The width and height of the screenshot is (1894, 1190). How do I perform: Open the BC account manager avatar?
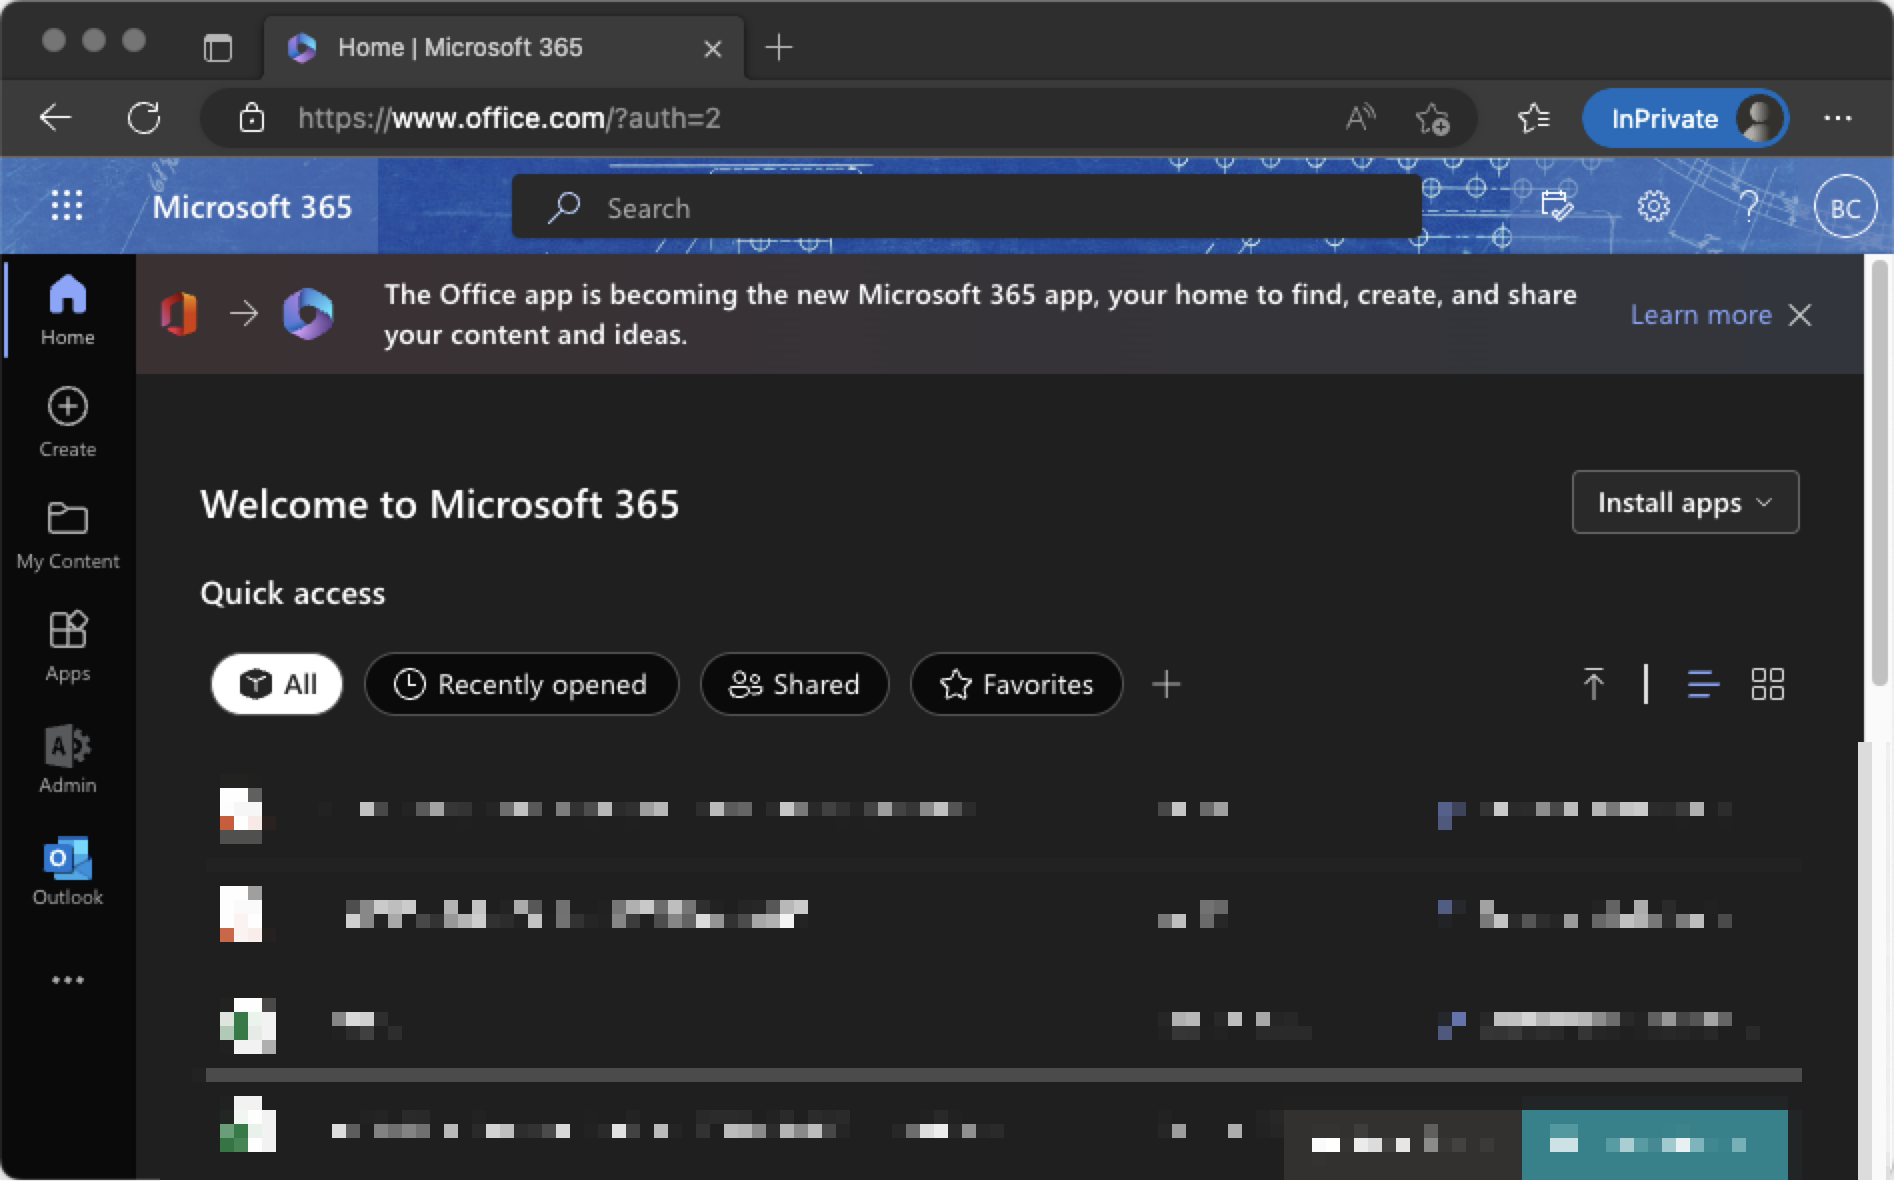click(x=1845, y=207)
